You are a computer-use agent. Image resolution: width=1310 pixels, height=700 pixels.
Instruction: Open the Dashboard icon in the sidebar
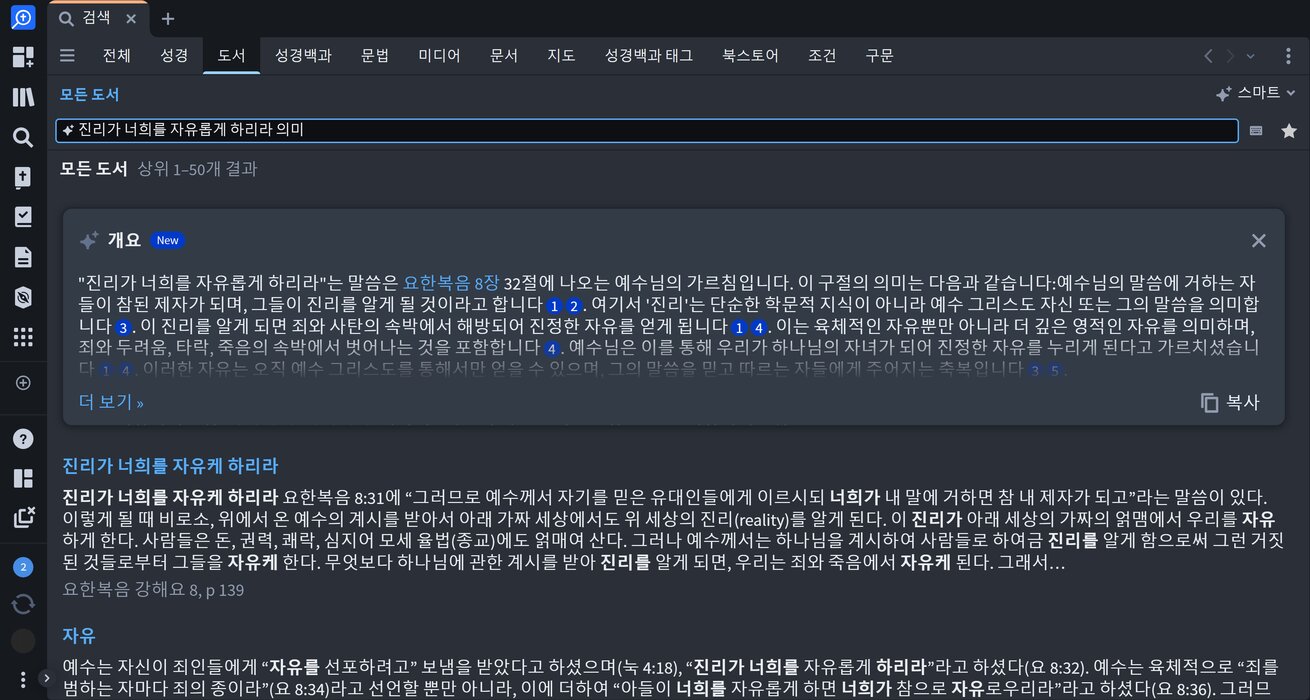point(22,57)
